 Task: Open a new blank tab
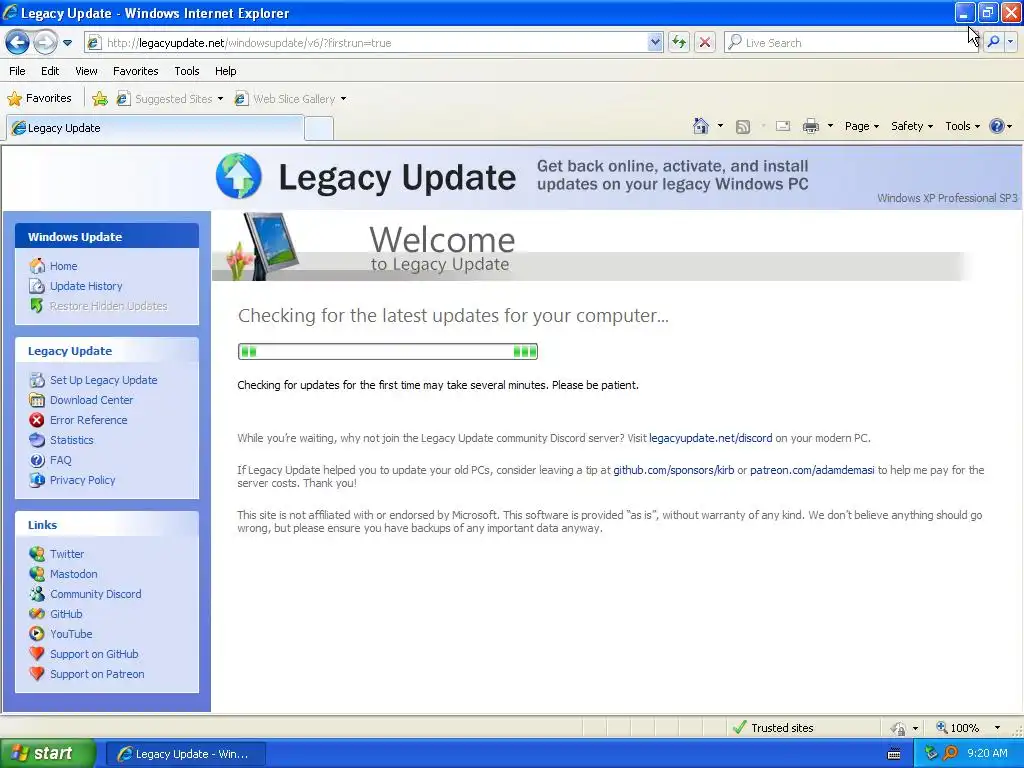[x=319, y=128]
